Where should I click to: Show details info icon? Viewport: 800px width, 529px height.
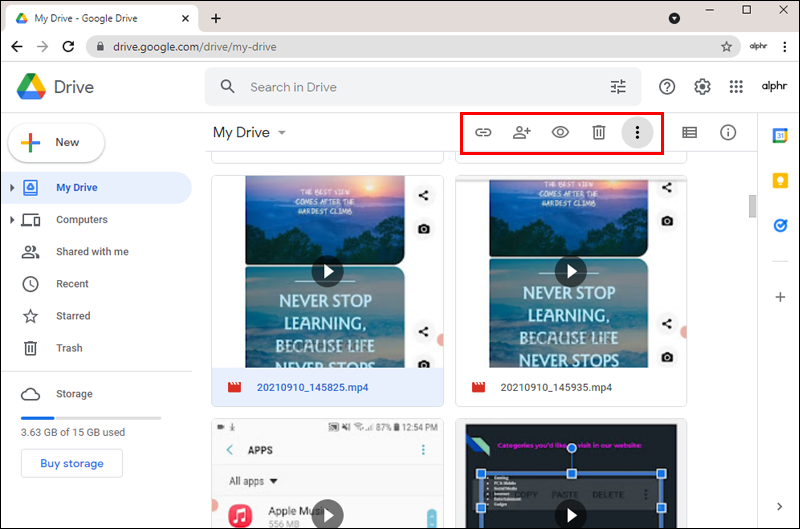coord(728,133)
